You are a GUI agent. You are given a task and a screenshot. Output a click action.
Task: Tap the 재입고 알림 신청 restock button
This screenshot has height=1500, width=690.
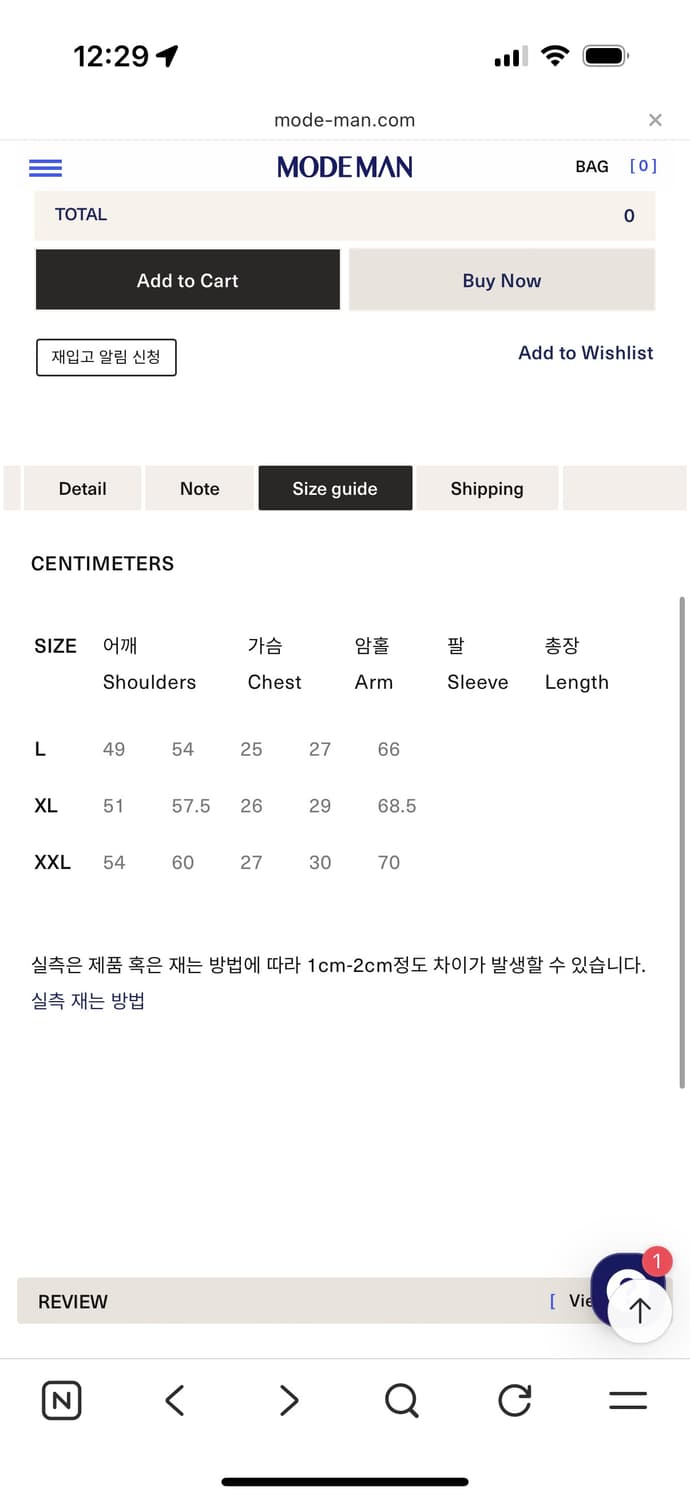click(x=106, y=357)
